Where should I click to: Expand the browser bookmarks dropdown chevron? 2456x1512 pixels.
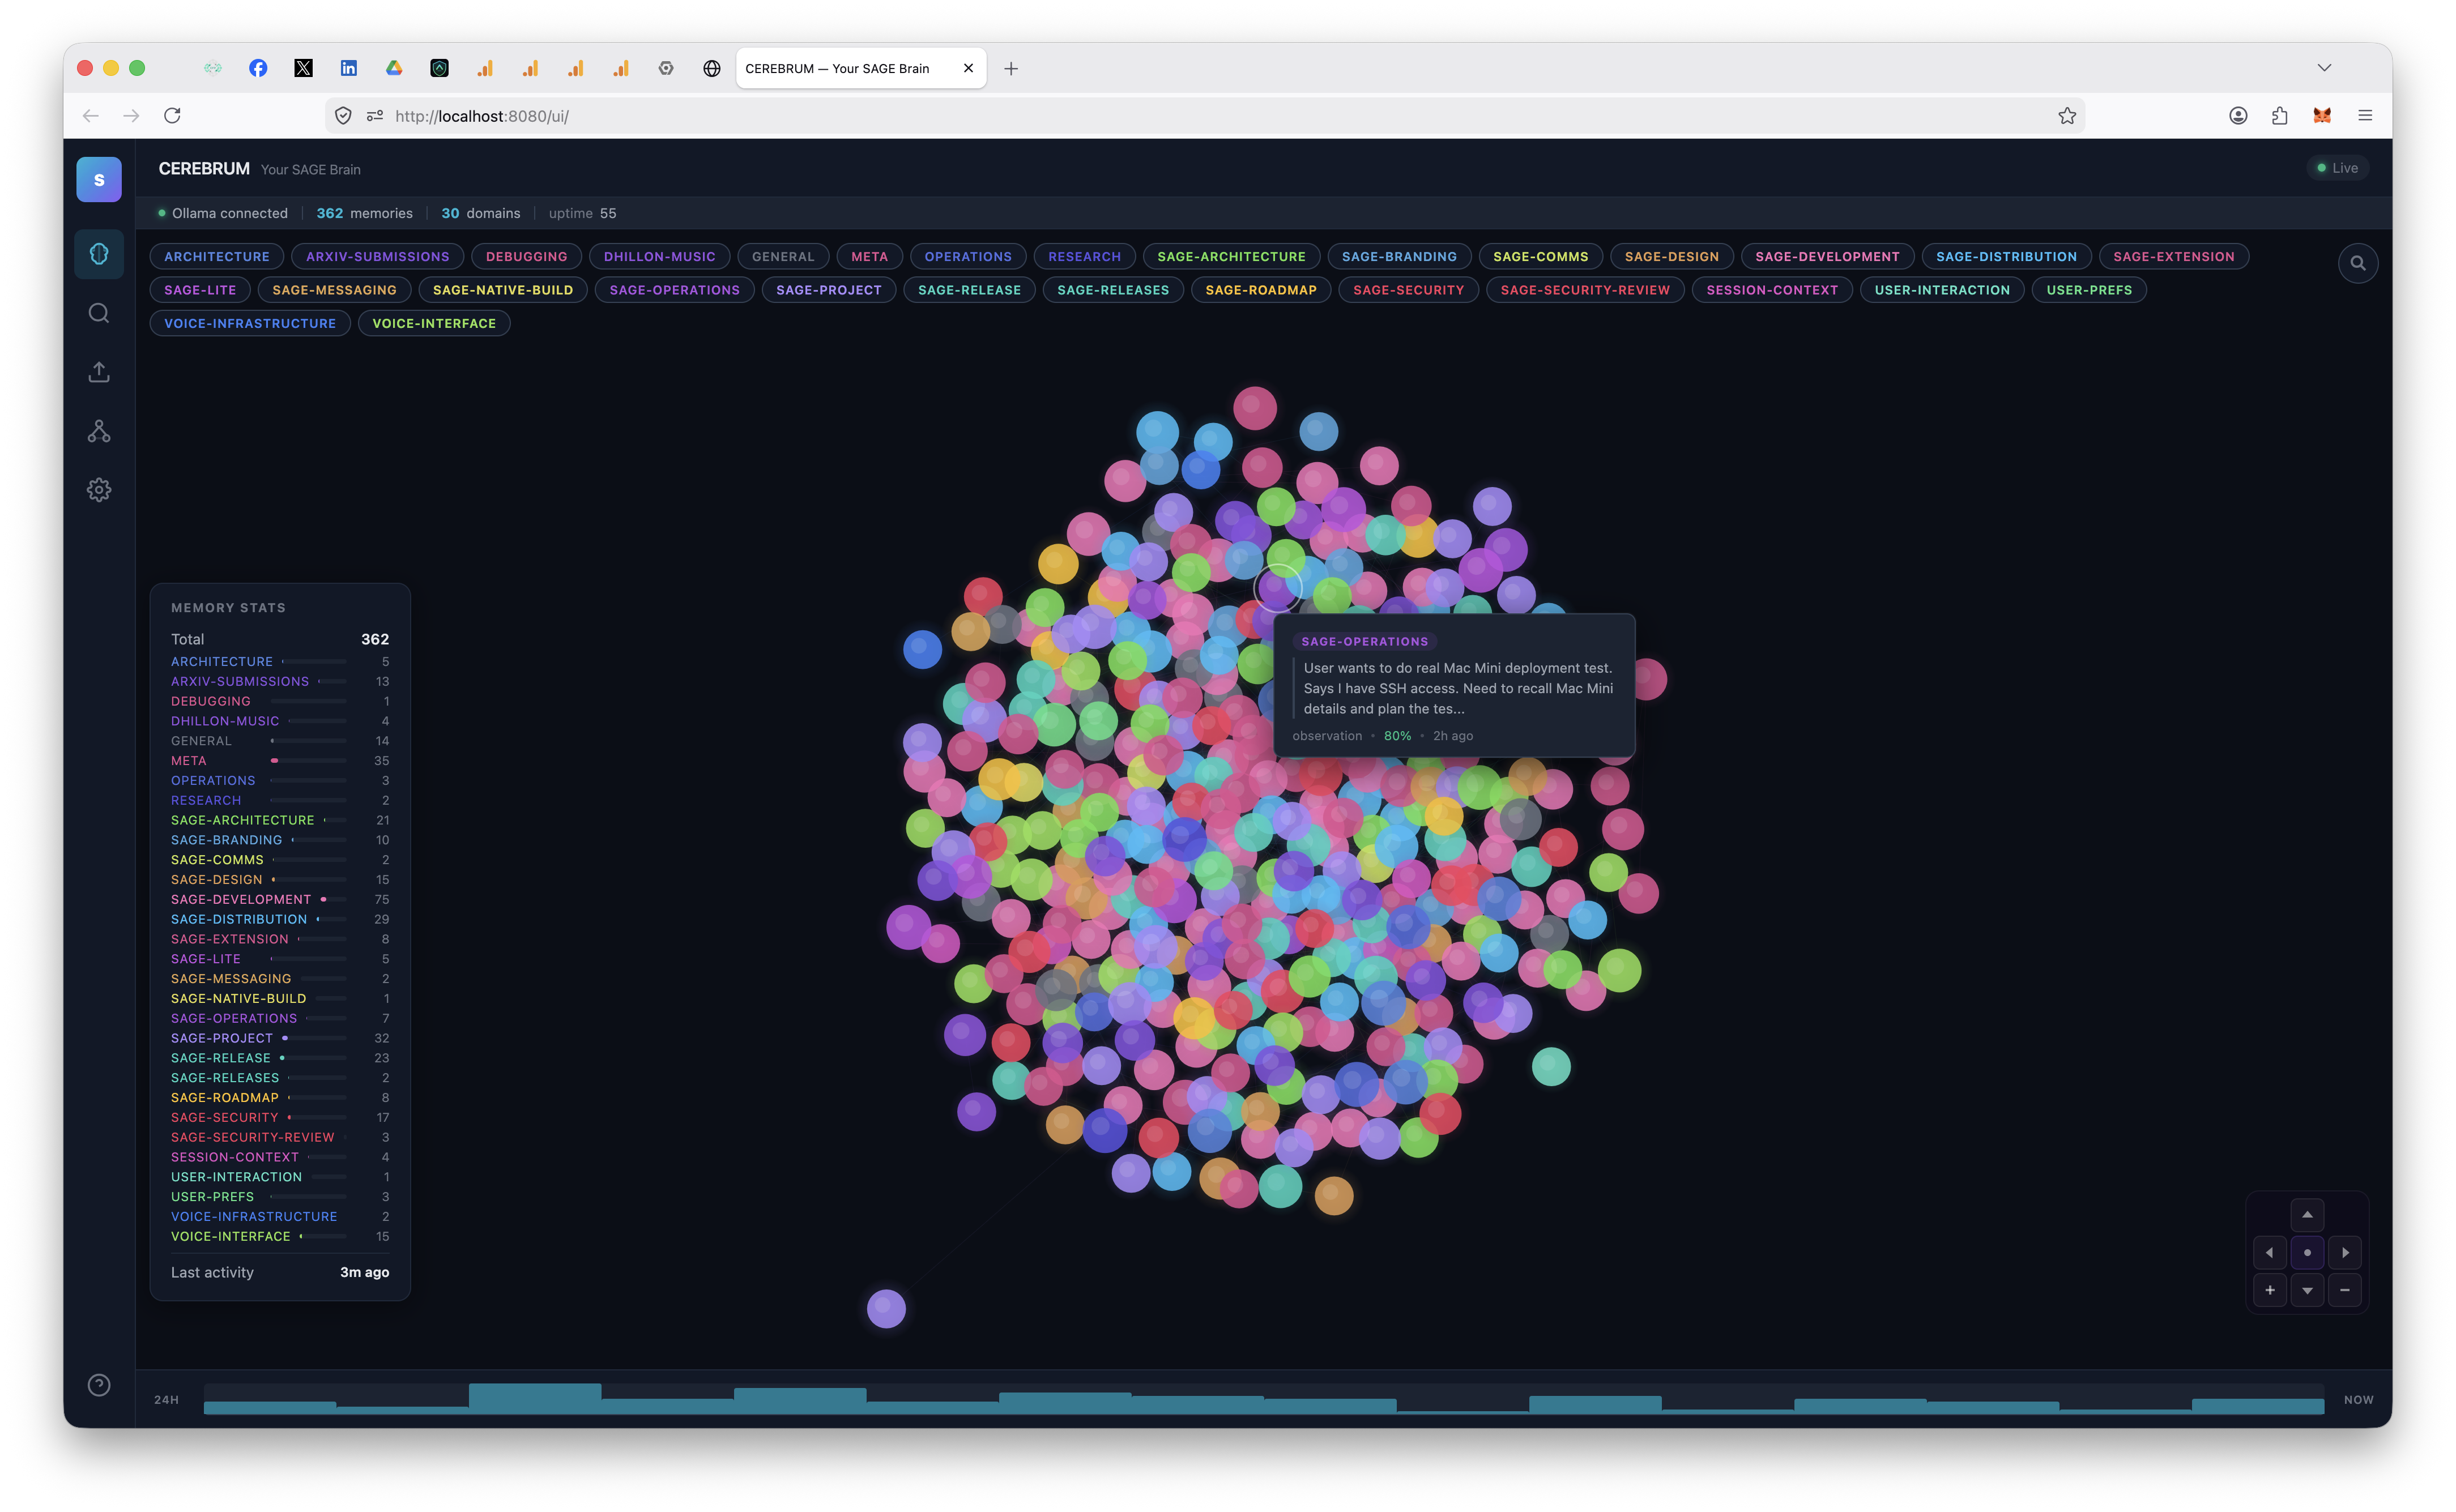click(x=2325, y=67)
